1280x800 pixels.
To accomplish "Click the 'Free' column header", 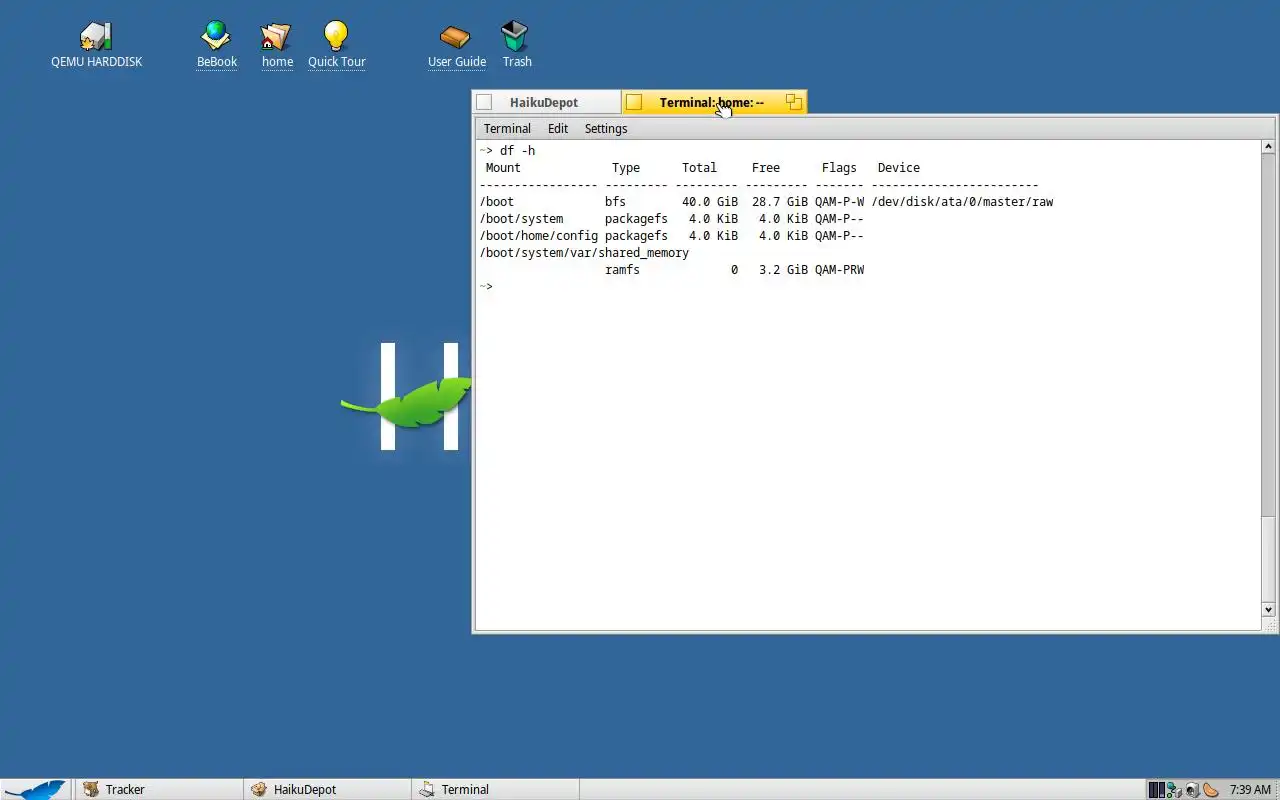I will pos(766,168).
